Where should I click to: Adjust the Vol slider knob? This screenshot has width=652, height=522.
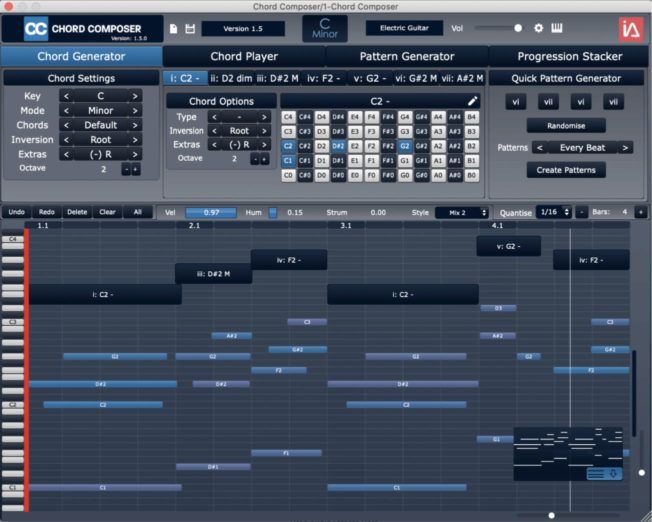click(x=518, y=28)
